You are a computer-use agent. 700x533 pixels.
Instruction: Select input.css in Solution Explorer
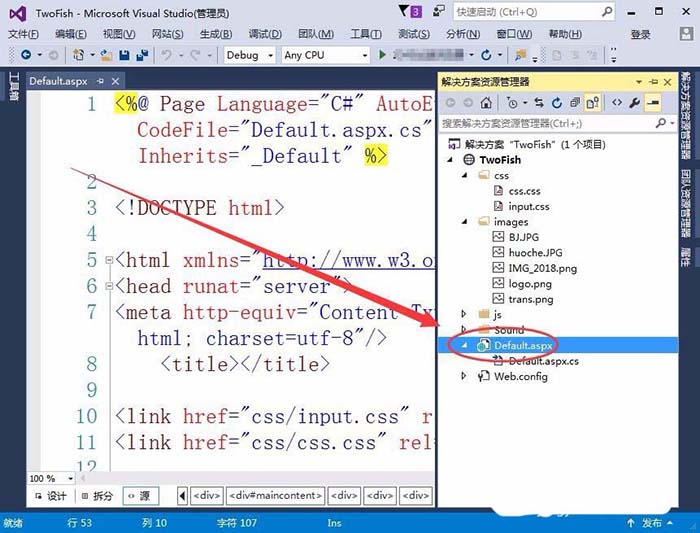[x=529, y=206]
